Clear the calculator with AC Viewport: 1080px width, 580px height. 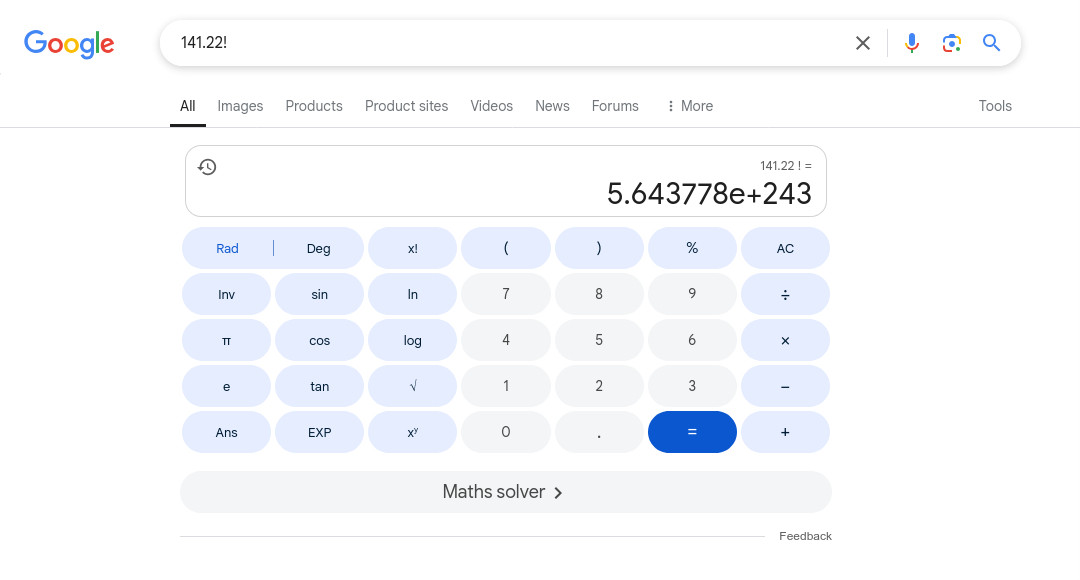[785, 248]
